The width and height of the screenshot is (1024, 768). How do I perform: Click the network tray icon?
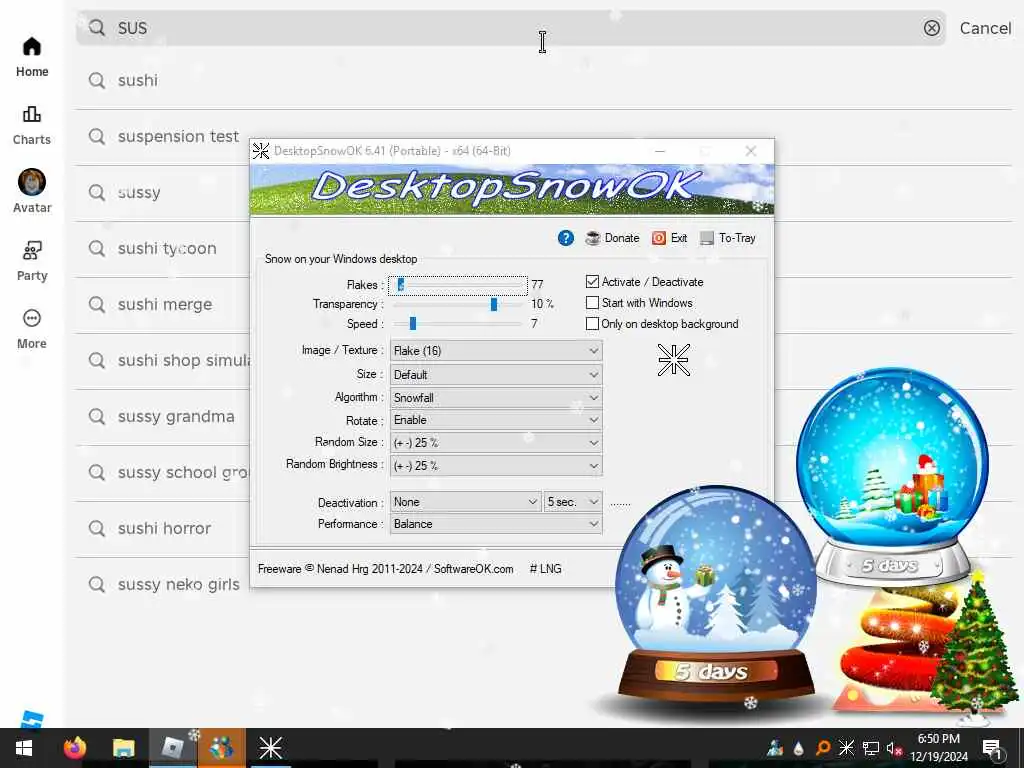tap(871, 748)
